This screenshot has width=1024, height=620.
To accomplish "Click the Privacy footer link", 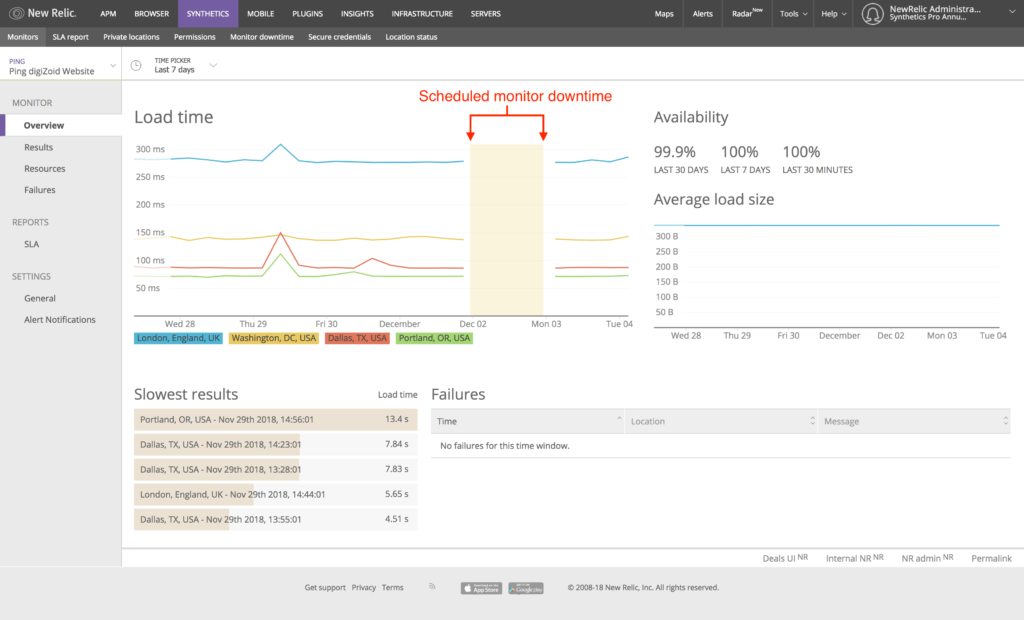I will point(364,587).
